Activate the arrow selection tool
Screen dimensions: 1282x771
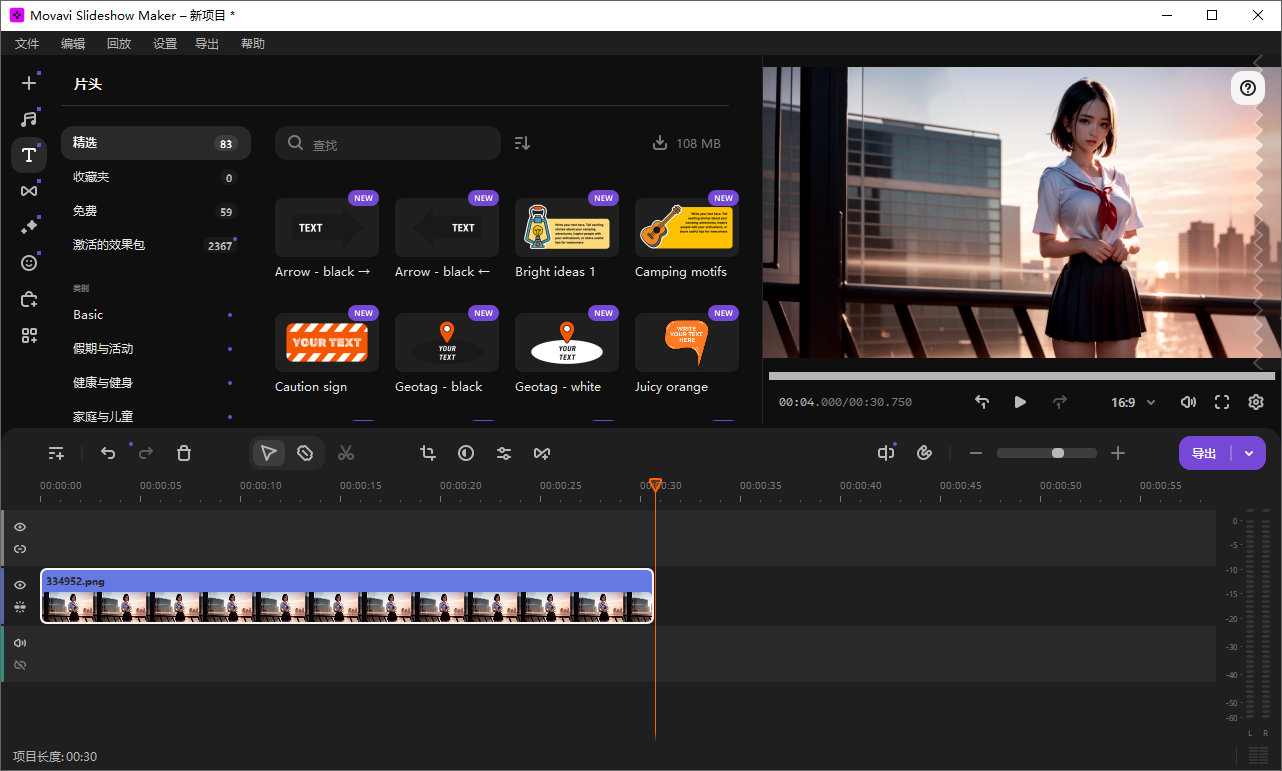268,453
